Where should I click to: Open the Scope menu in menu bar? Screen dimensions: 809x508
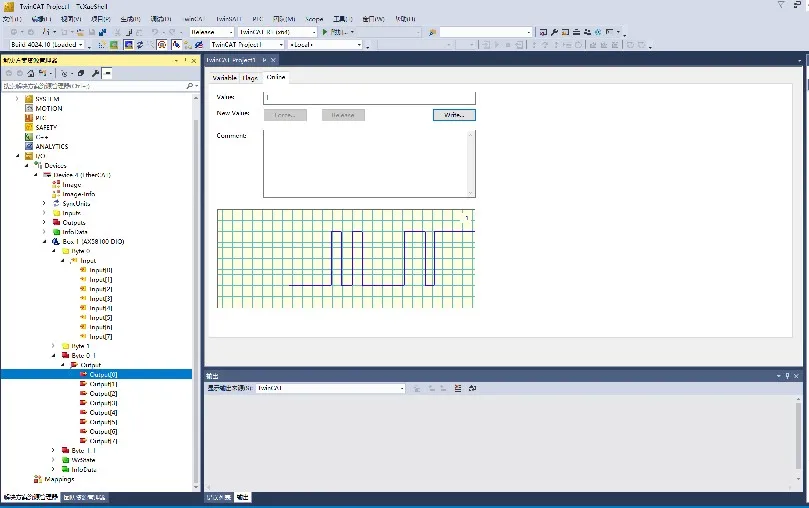point(314,19)
